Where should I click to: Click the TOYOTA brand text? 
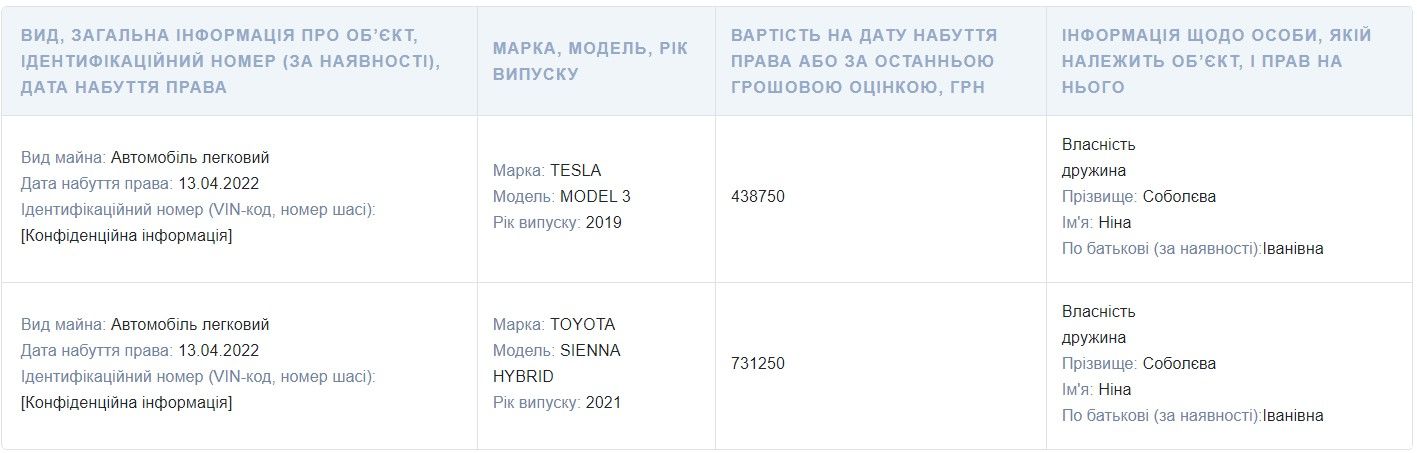point(583,324)
